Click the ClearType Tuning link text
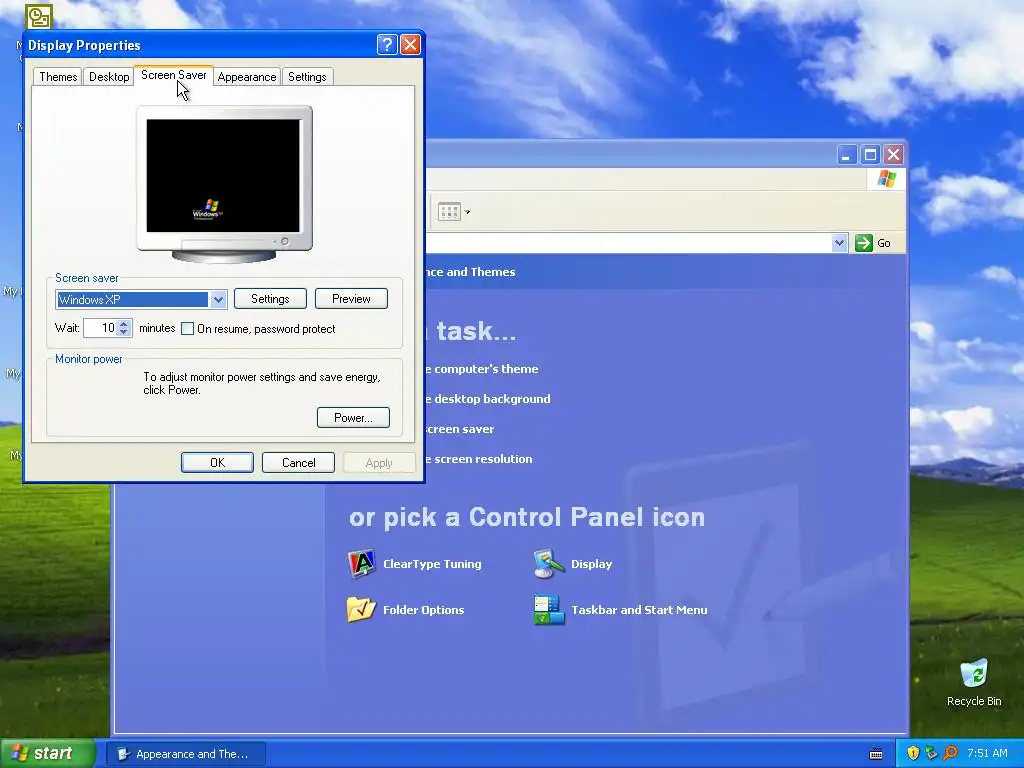 (x=432, y=564)
